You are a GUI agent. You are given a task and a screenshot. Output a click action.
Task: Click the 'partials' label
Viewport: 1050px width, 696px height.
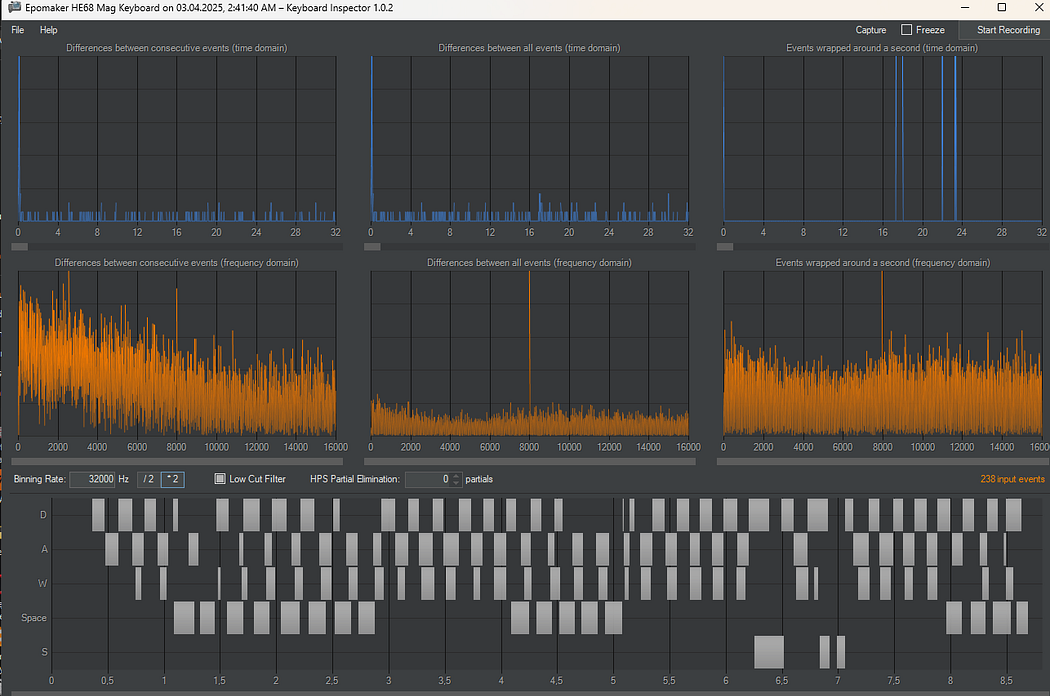[x=479, y=479]
